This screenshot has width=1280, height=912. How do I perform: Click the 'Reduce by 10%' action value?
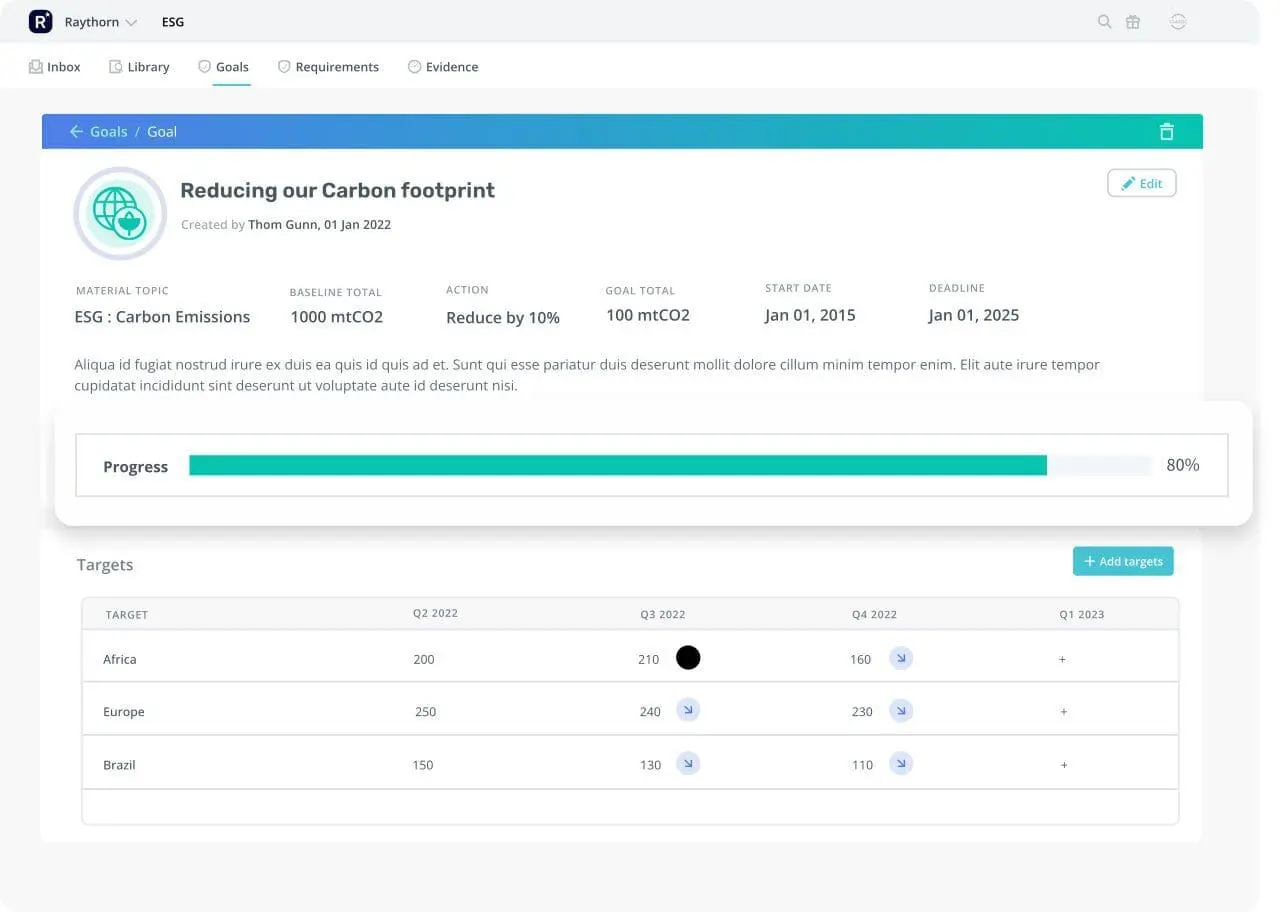coord(503,318)
